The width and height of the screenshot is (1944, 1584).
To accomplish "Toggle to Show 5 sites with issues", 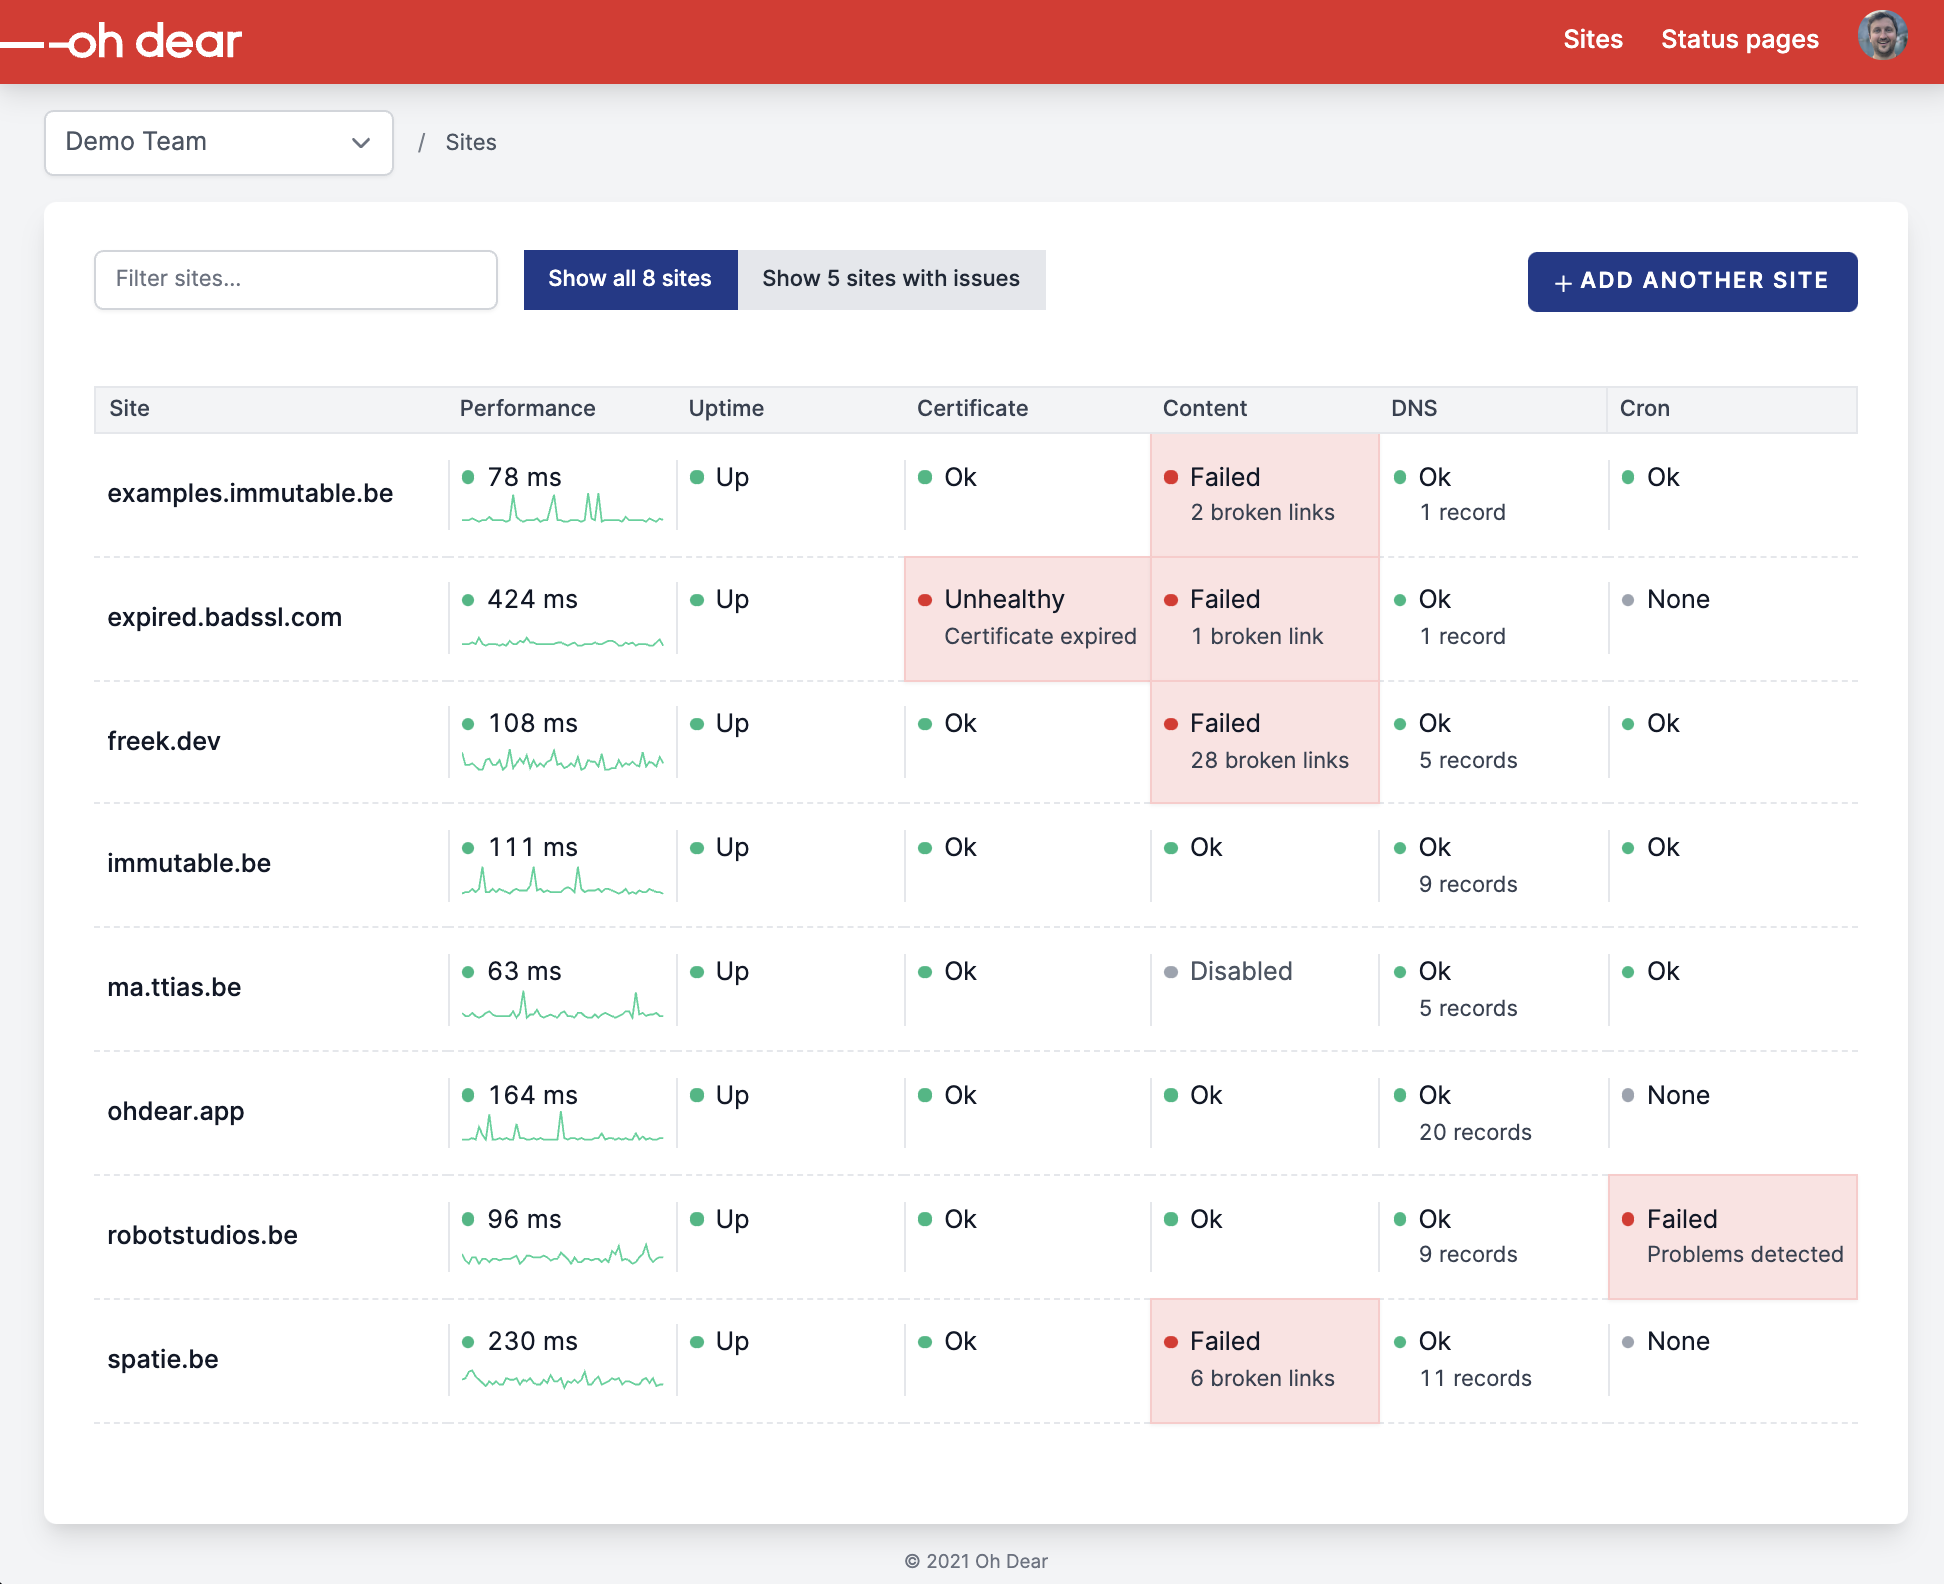I will [891, 278].
